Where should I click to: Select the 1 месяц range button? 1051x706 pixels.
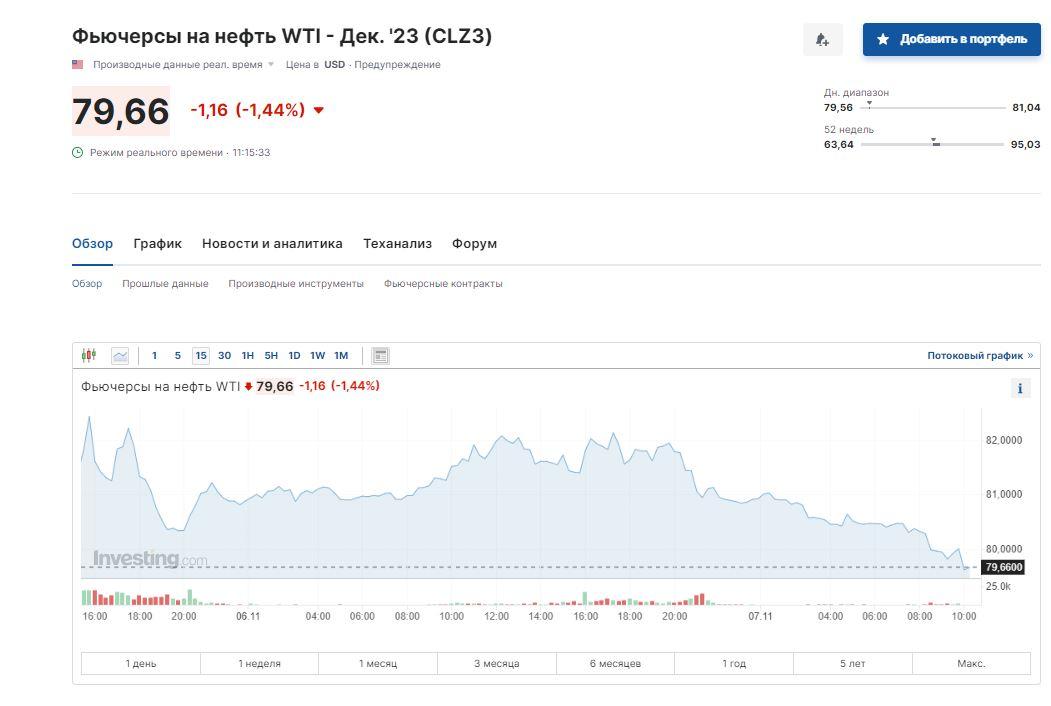pyautogui.click(x=378, y=663)
